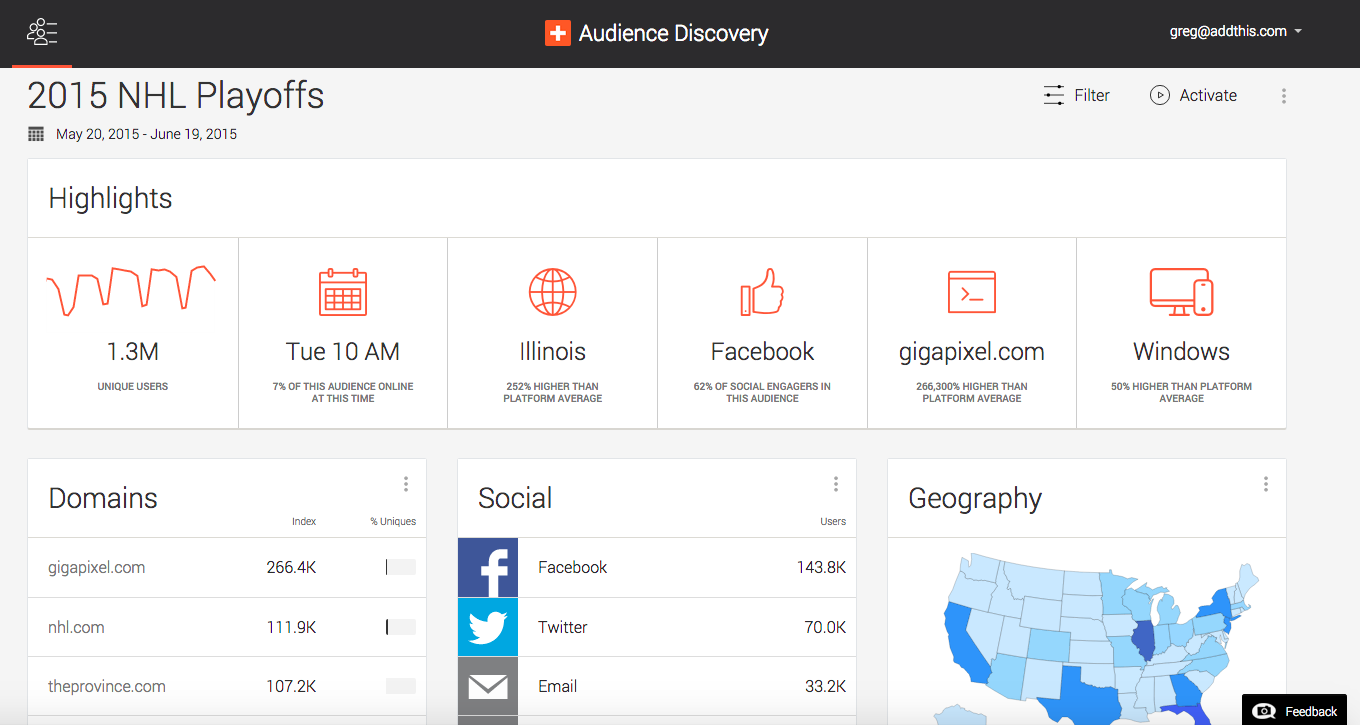Click the Highlights section heading
Image resolution: width=1360 pixels, height=725 pixels.
[x=110, y=198]
